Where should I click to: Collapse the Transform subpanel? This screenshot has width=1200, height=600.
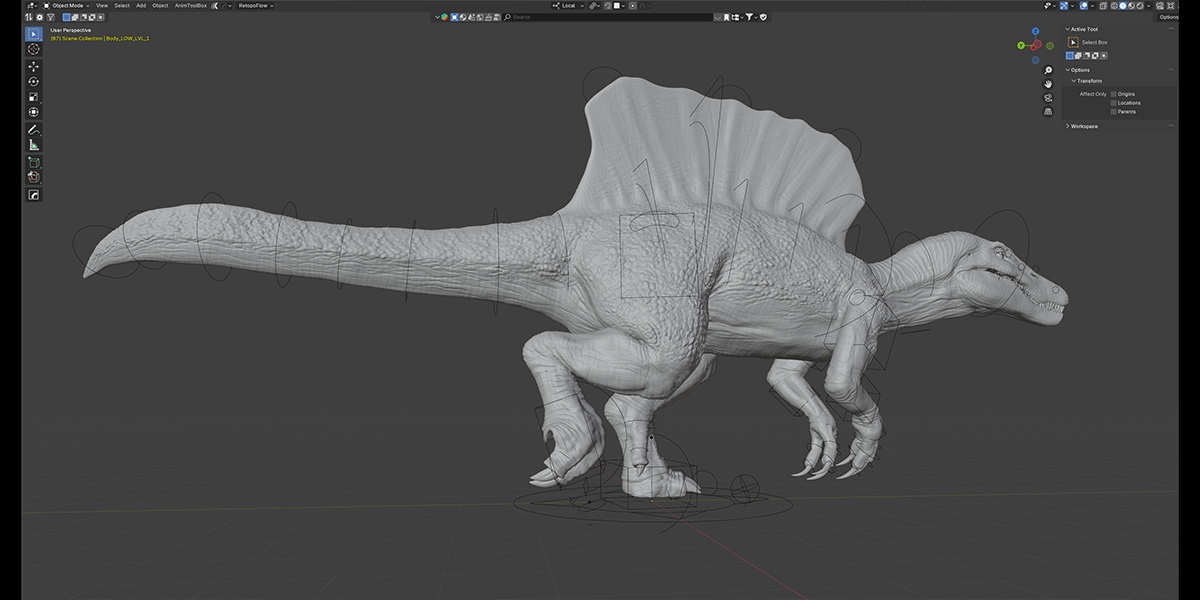[x=1088, y=81]
